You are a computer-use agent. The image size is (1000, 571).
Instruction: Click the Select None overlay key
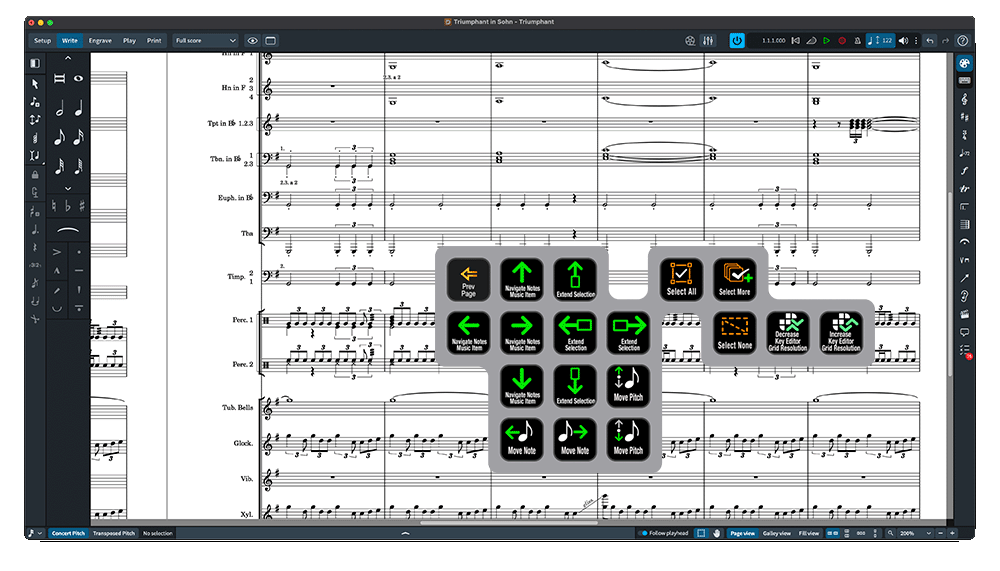coord(735,332)
